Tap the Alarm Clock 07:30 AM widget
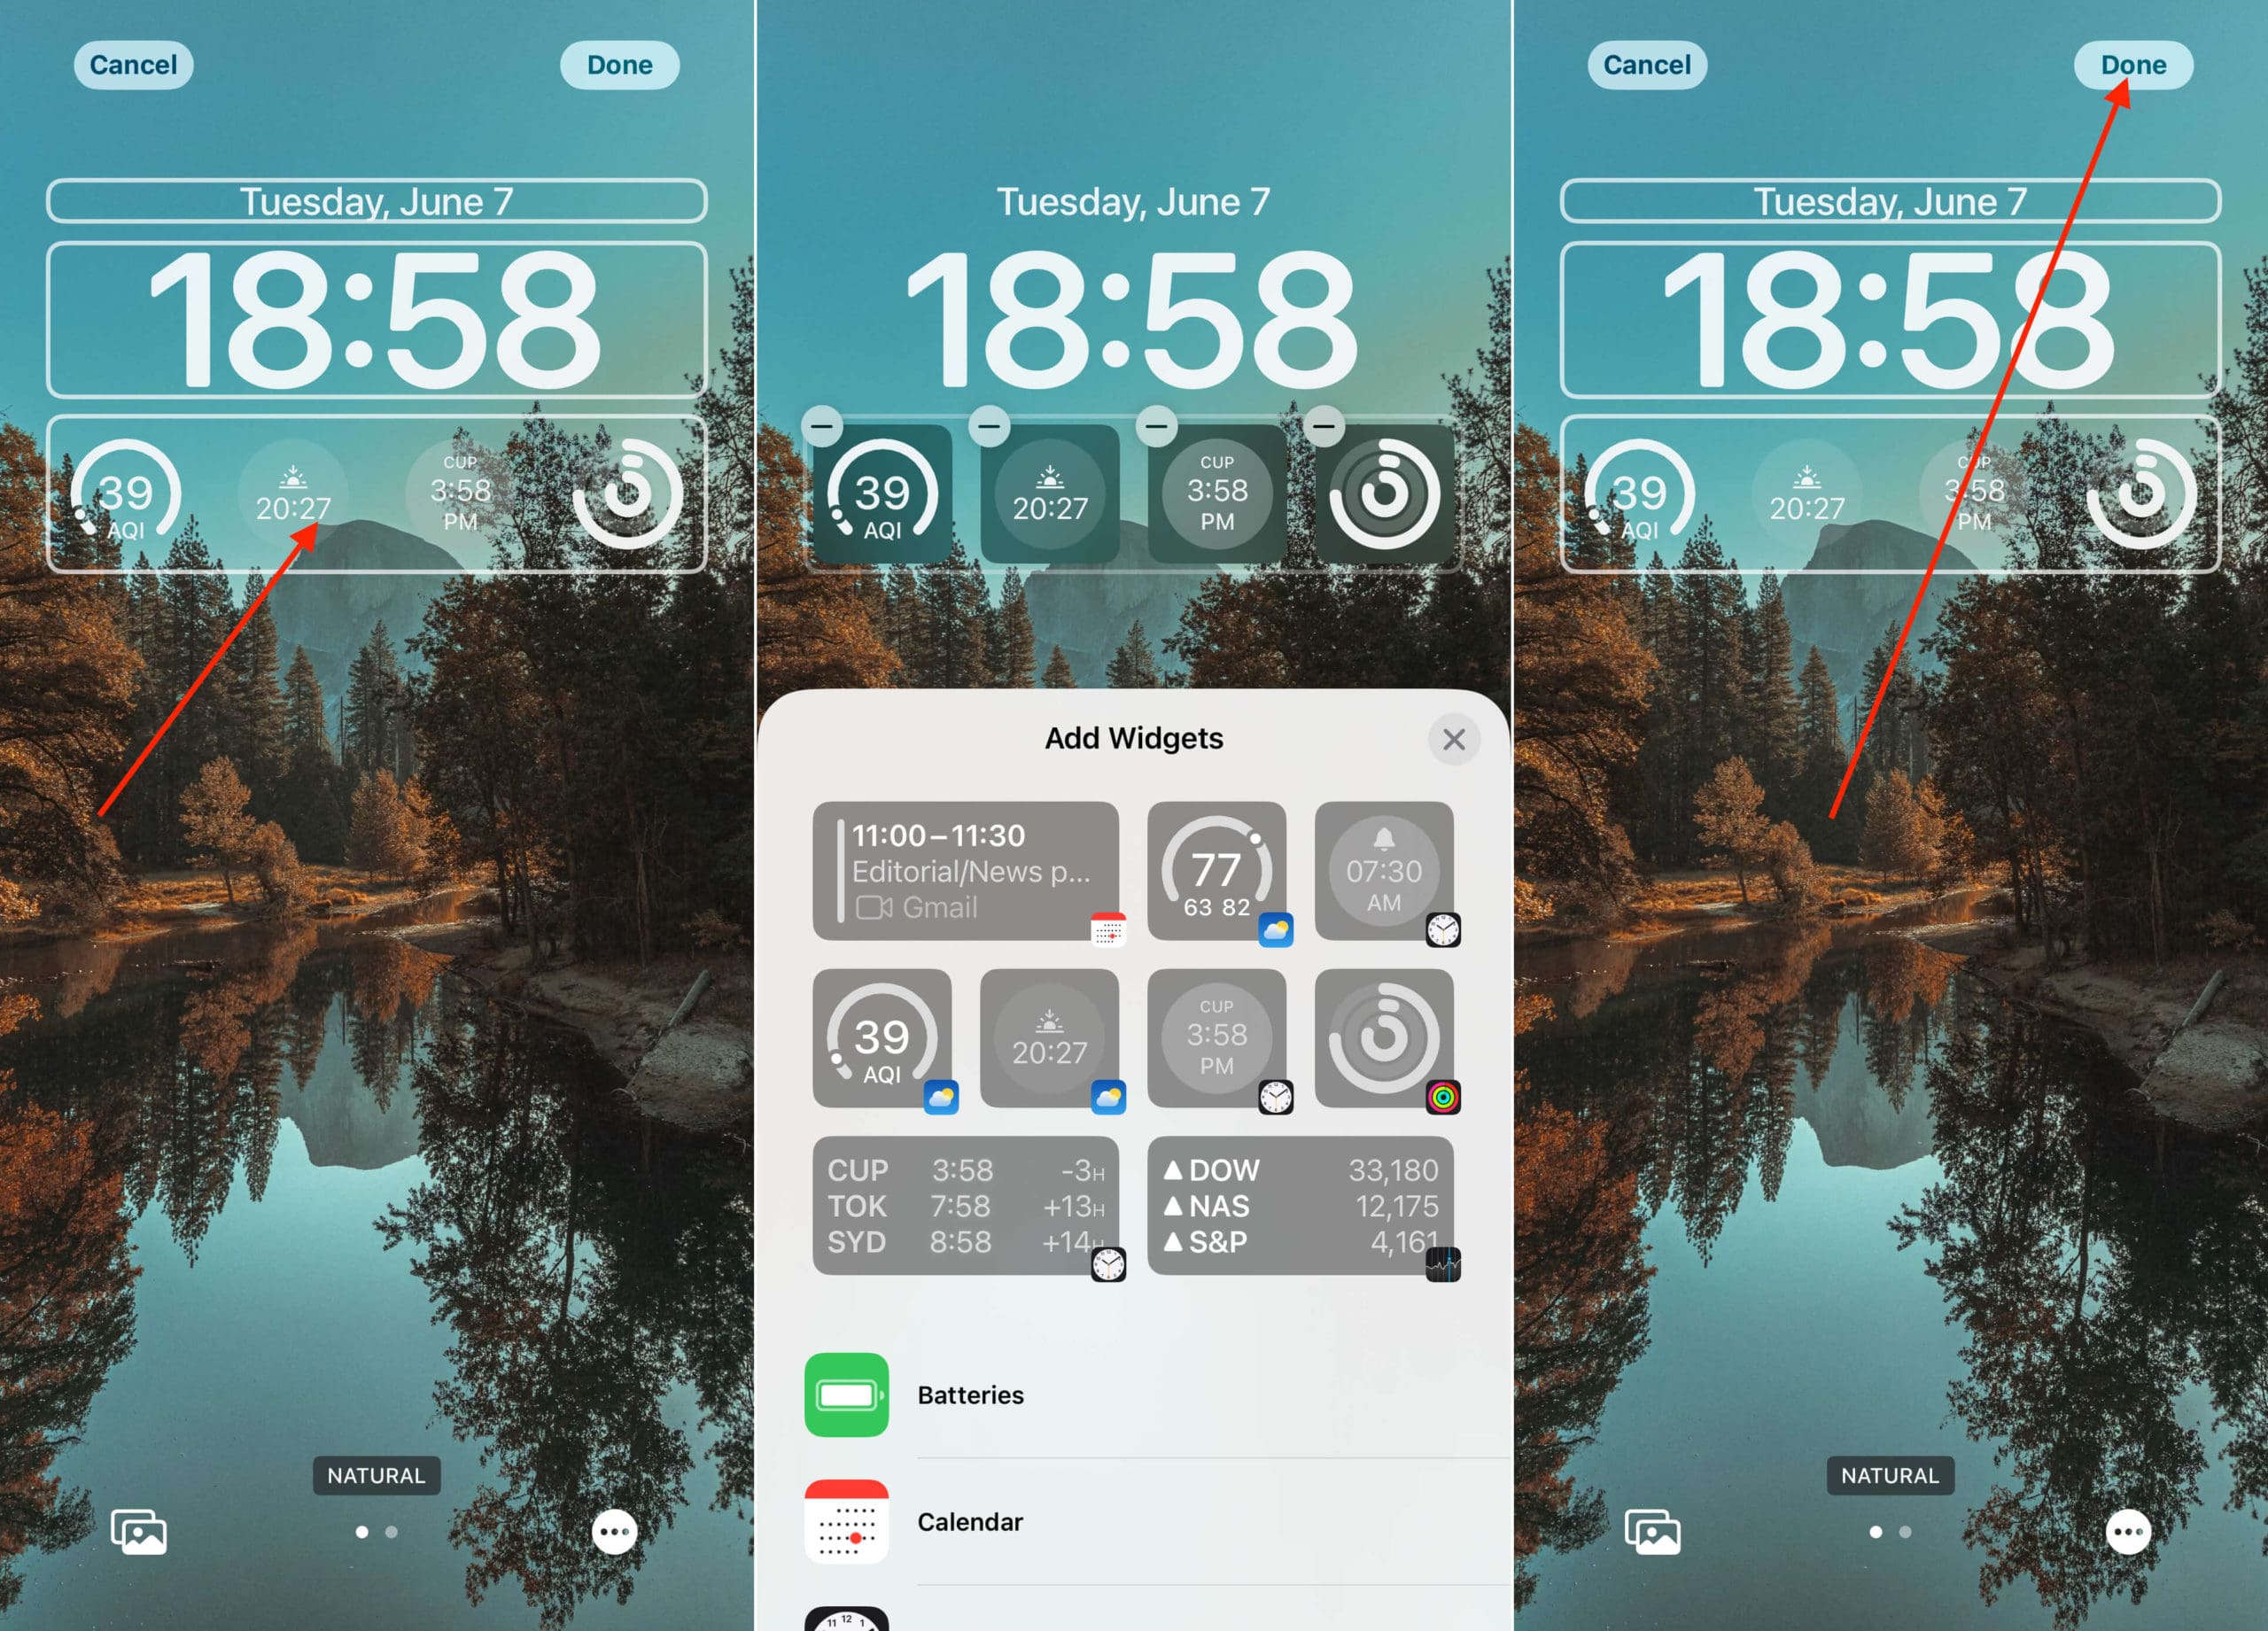 [x=1387, y=870]
